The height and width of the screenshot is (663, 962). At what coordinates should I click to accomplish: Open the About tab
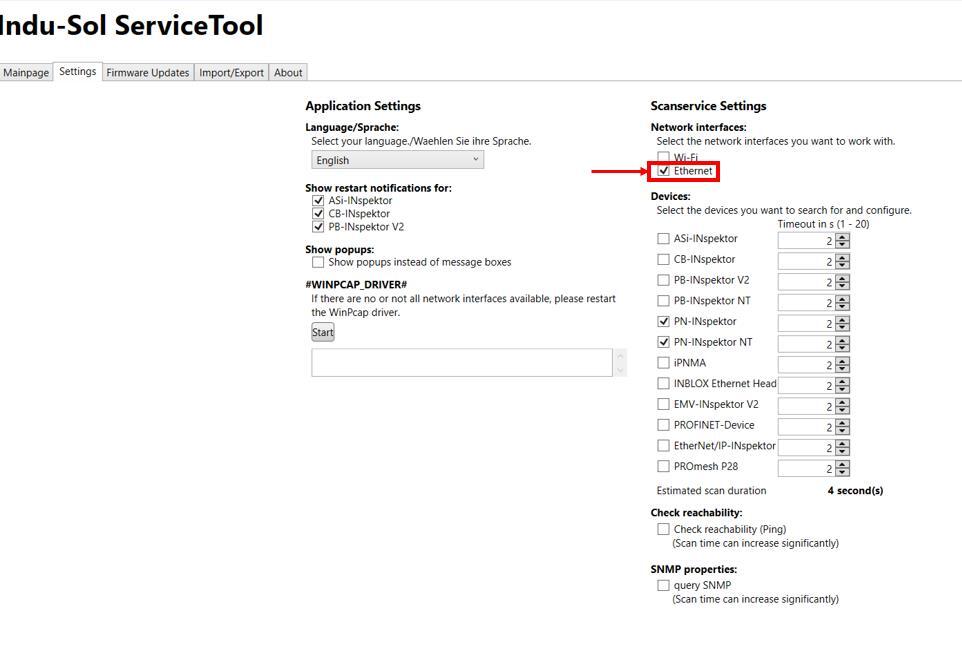(x=288, y=72)
